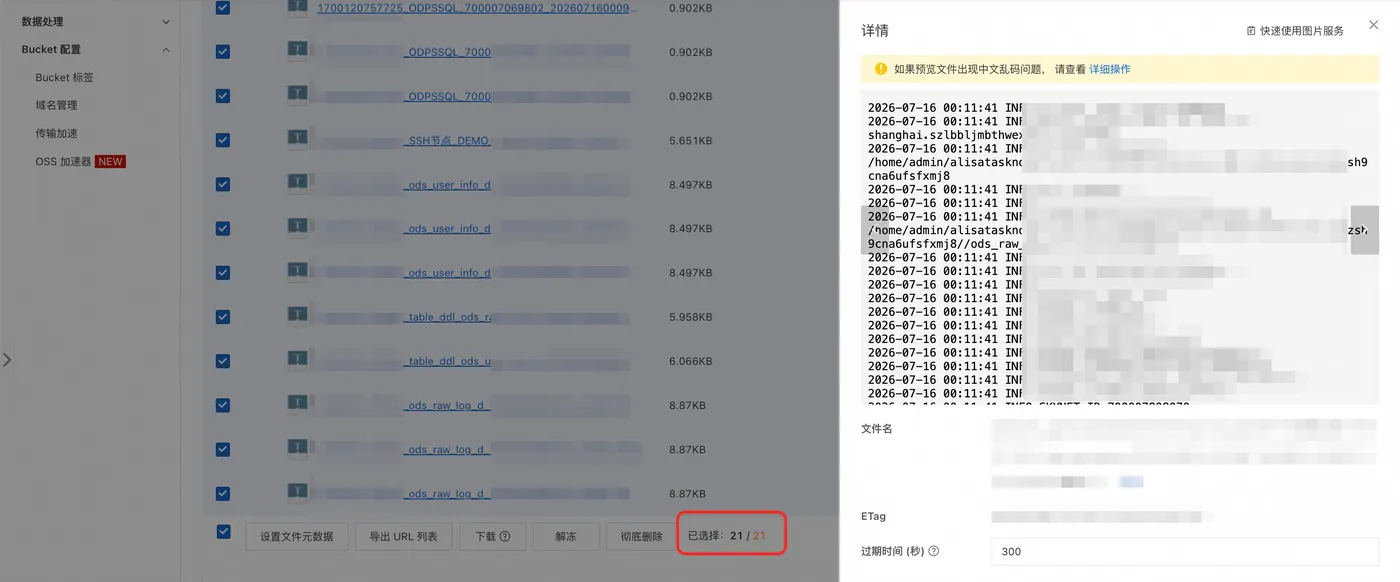The height and width of the screenshot is (582, 1400).
Task: Click the text file icon beside SSH节点_DEMO
Action: point(297,139)
